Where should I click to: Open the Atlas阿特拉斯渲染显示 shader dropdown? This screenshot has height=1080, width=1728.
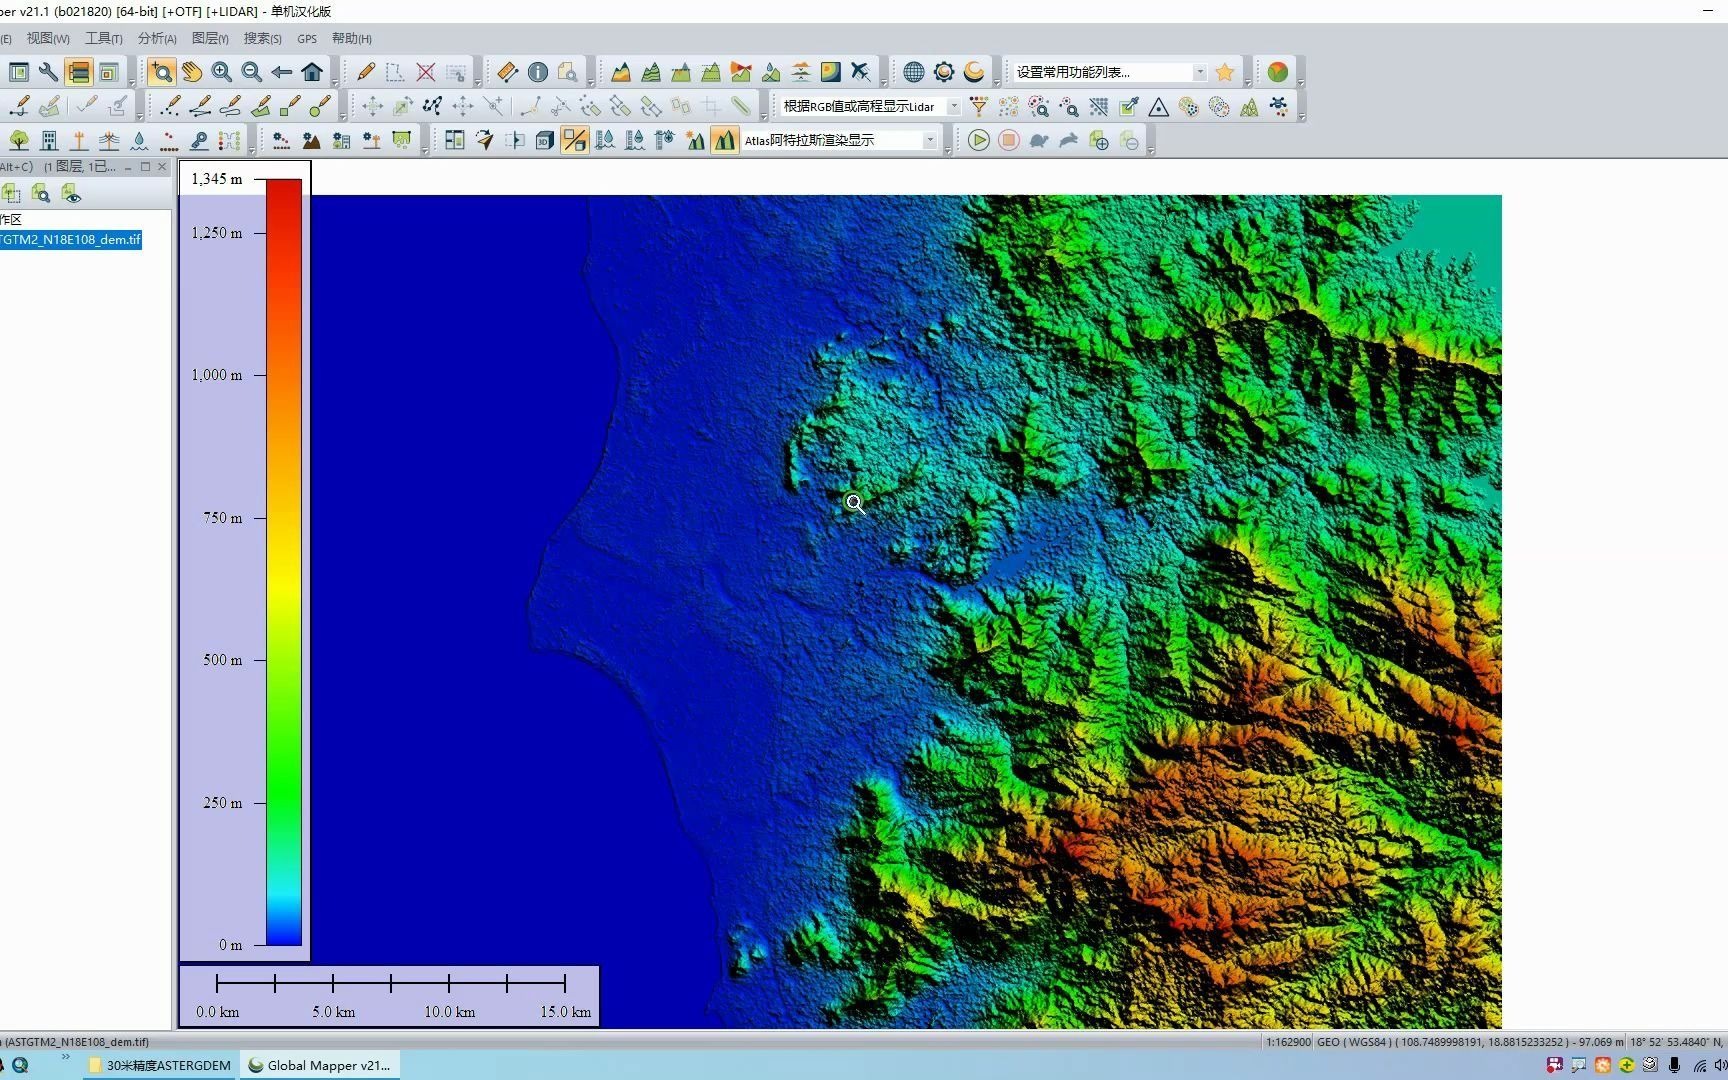(x=930, y=140)
